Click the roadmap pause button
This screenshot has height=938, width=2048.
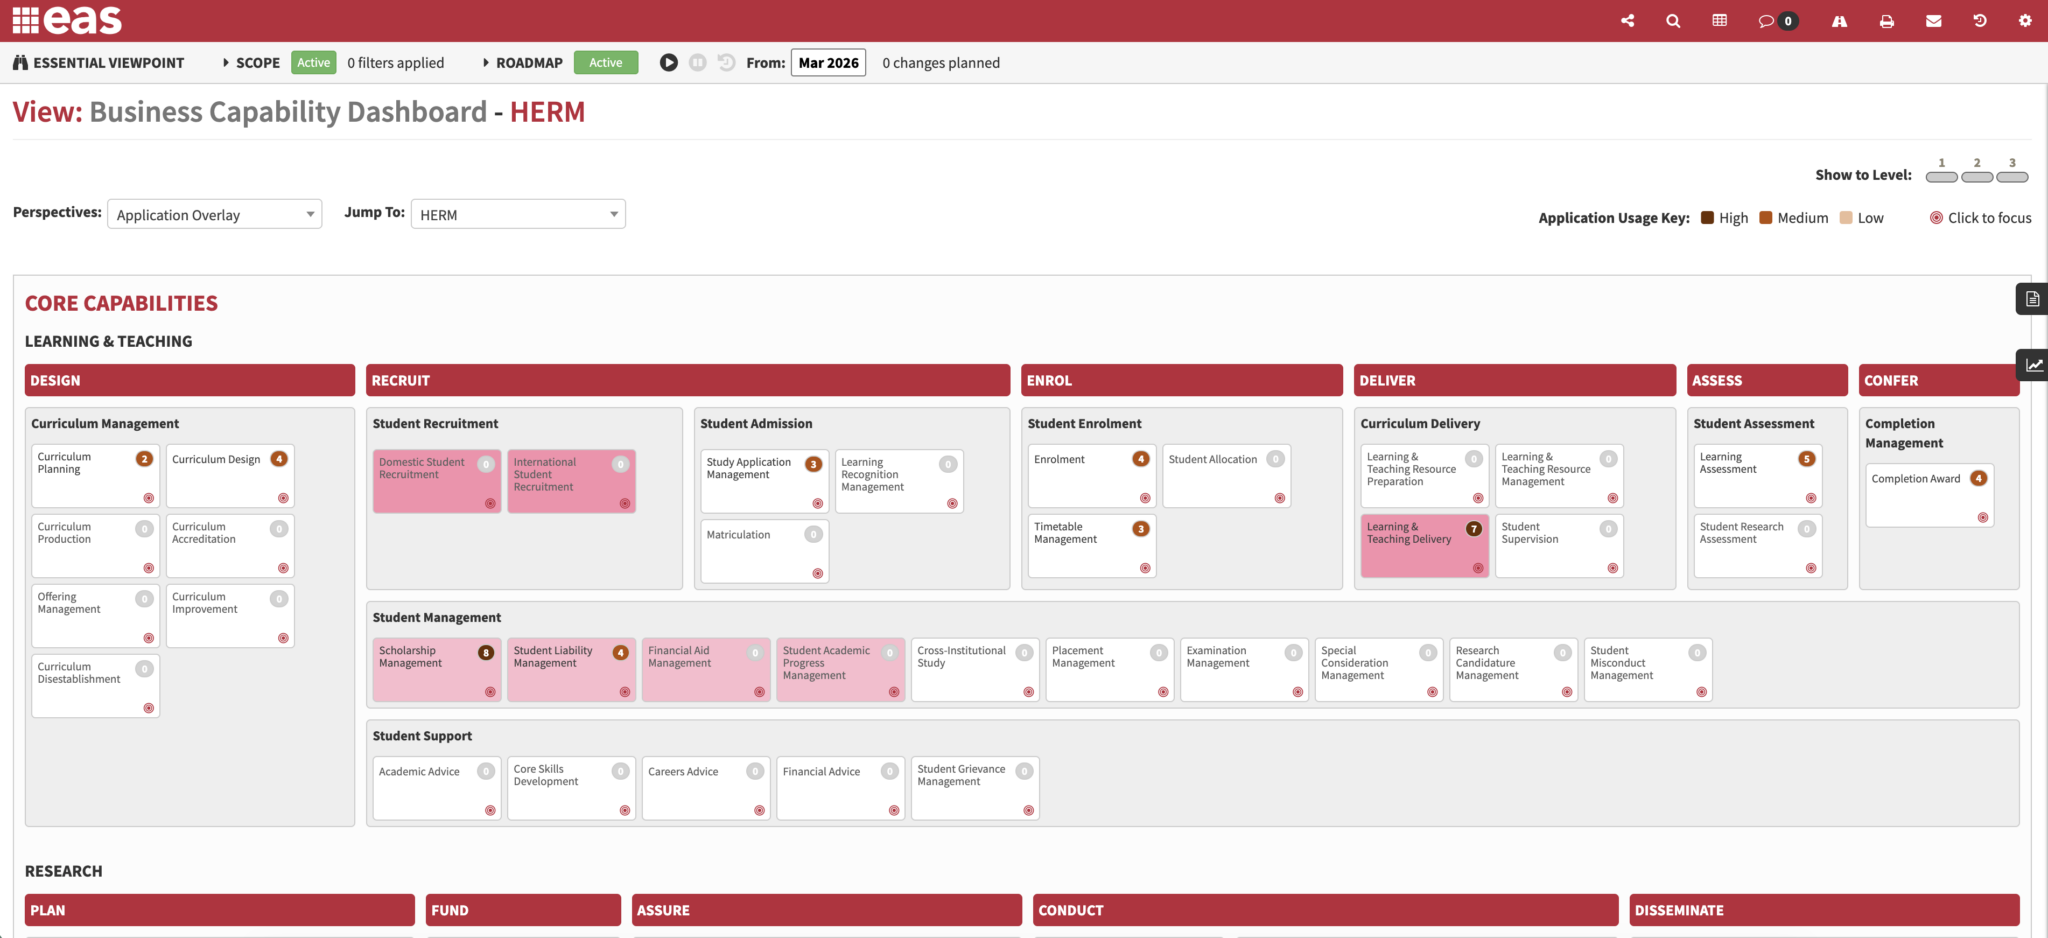(x=698, y=63)
